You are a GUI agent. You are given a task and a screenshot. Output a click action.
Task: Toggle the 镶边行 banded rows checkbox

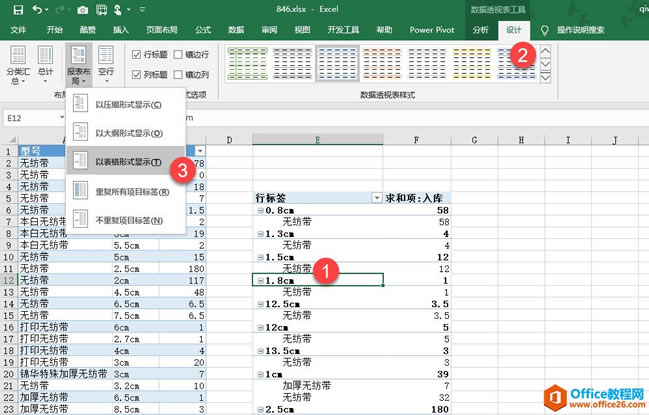click(178, 54)
